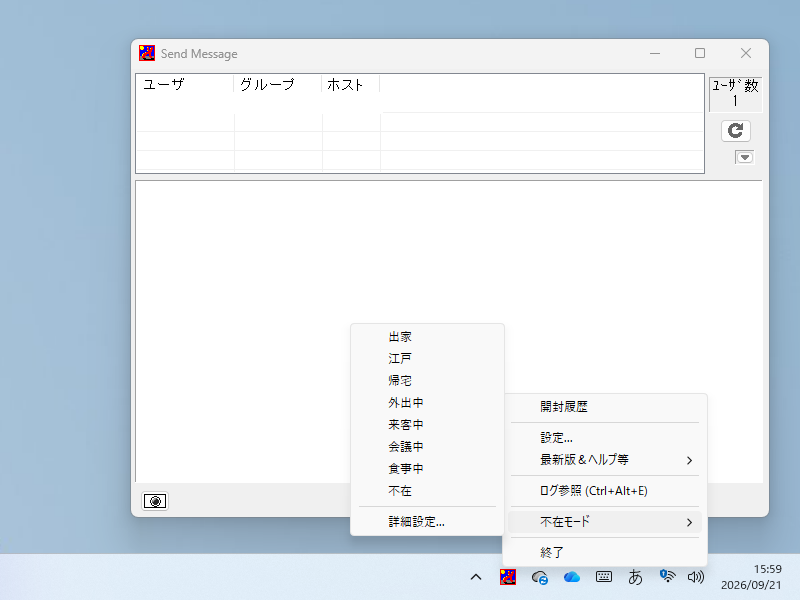Click the OneDrive cloud tray icon

pos(571,577)
